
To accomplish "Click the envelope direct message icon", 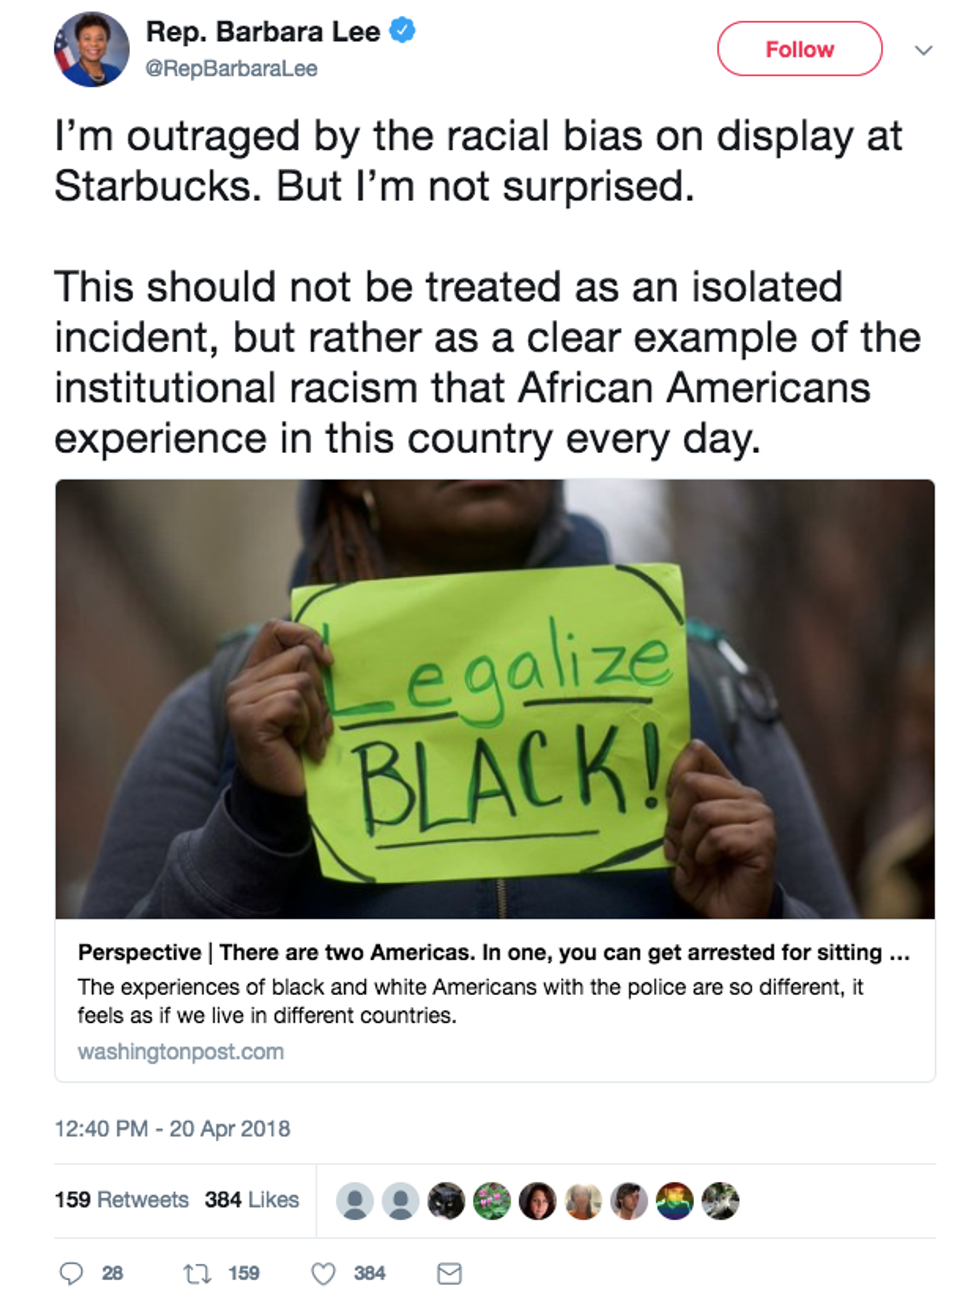I will click(450, 1273).
